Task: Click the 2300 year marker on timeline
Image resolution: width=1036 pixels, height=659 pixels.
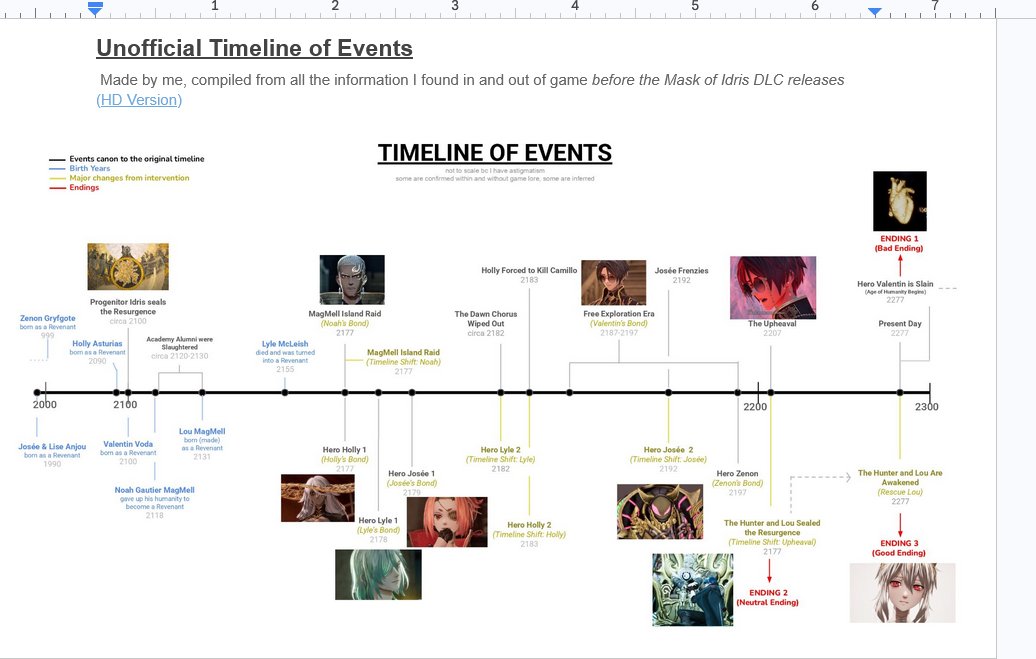Action: 926,407
